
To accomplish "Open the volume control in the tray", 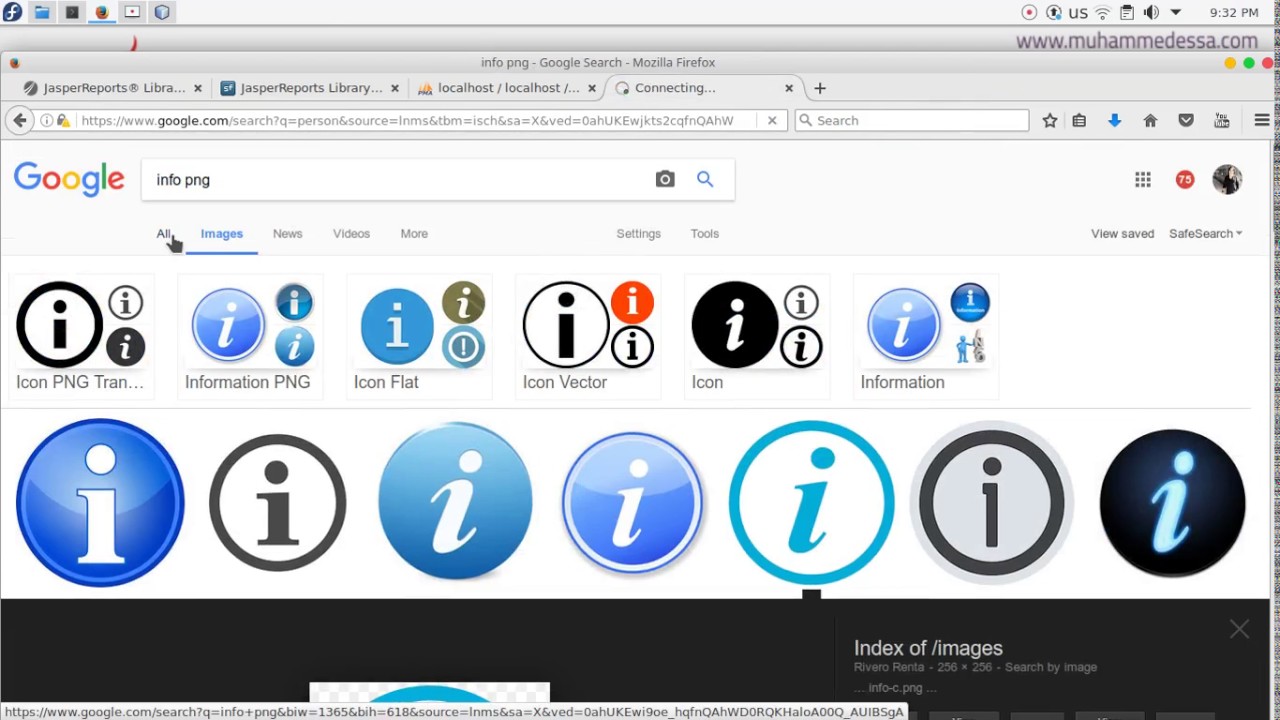I will click(x=1151, y=13).
